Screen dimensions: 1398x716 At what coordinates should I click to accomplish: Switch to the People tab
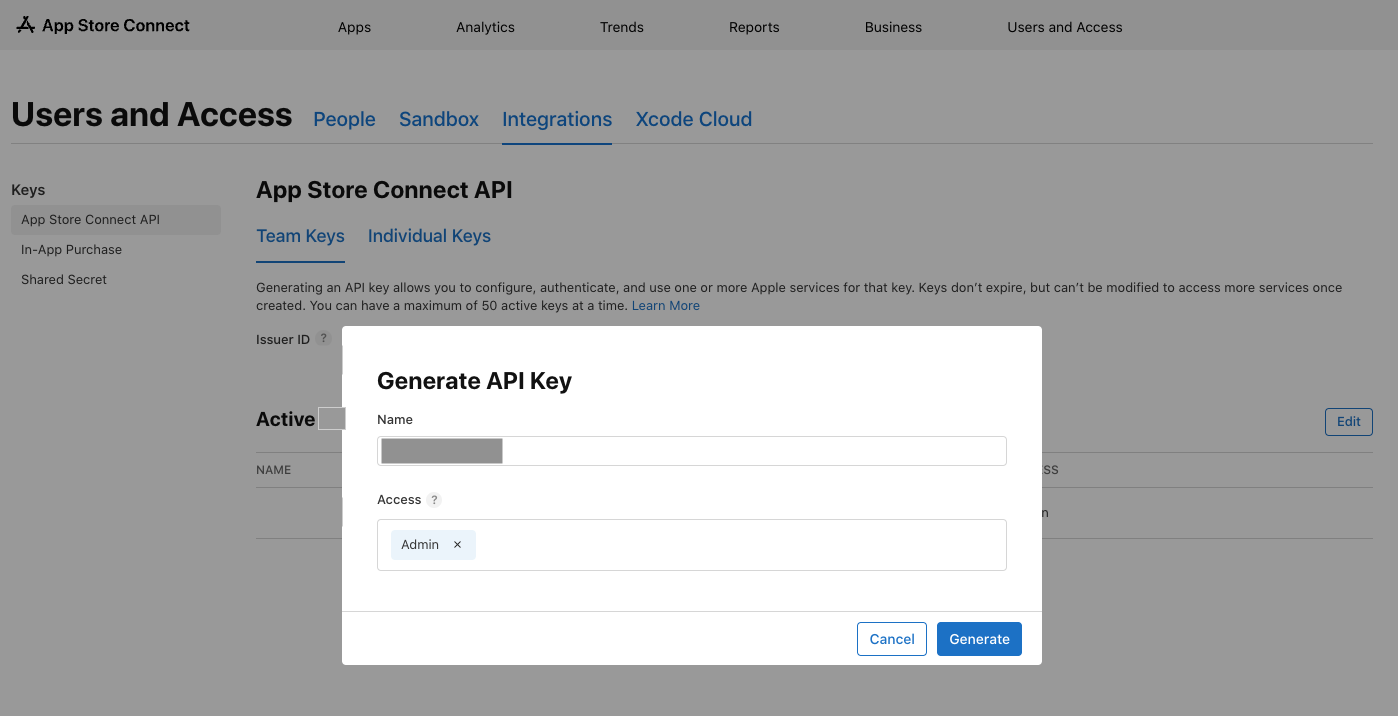[344, 119]
